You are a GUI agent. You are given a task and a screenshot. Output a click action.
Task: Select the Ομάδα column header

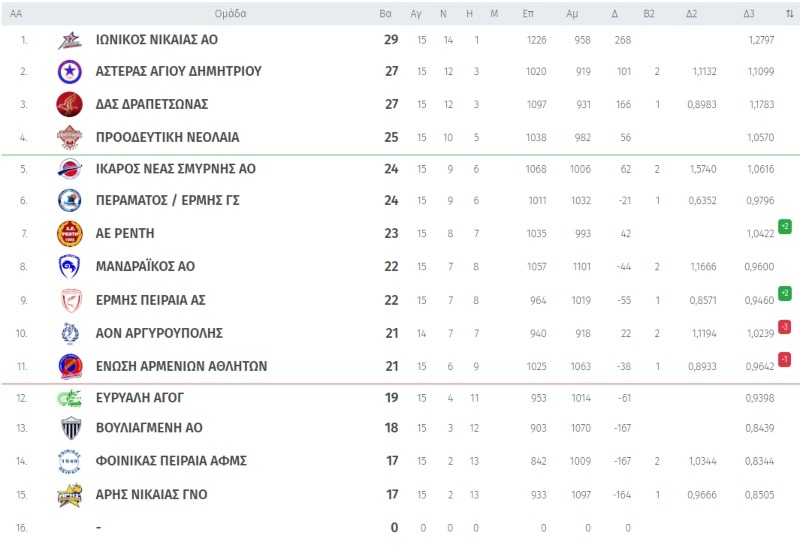pyautogui.click(x=230, y=14)
